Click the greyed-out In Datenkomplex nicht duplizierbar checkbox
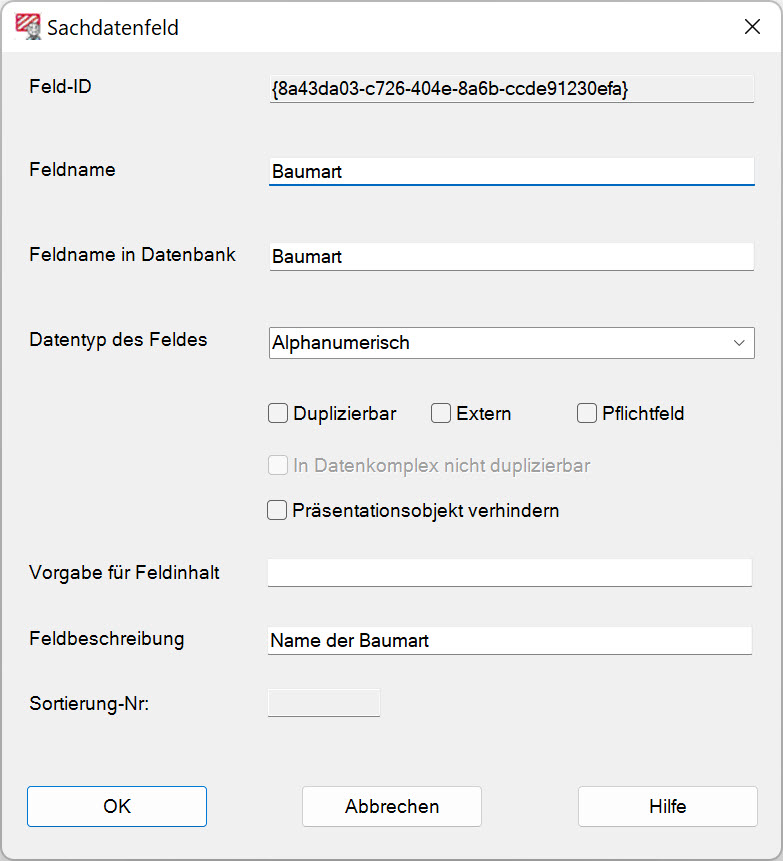The width and height of the screenshot is (783, 861). [278, 466]
